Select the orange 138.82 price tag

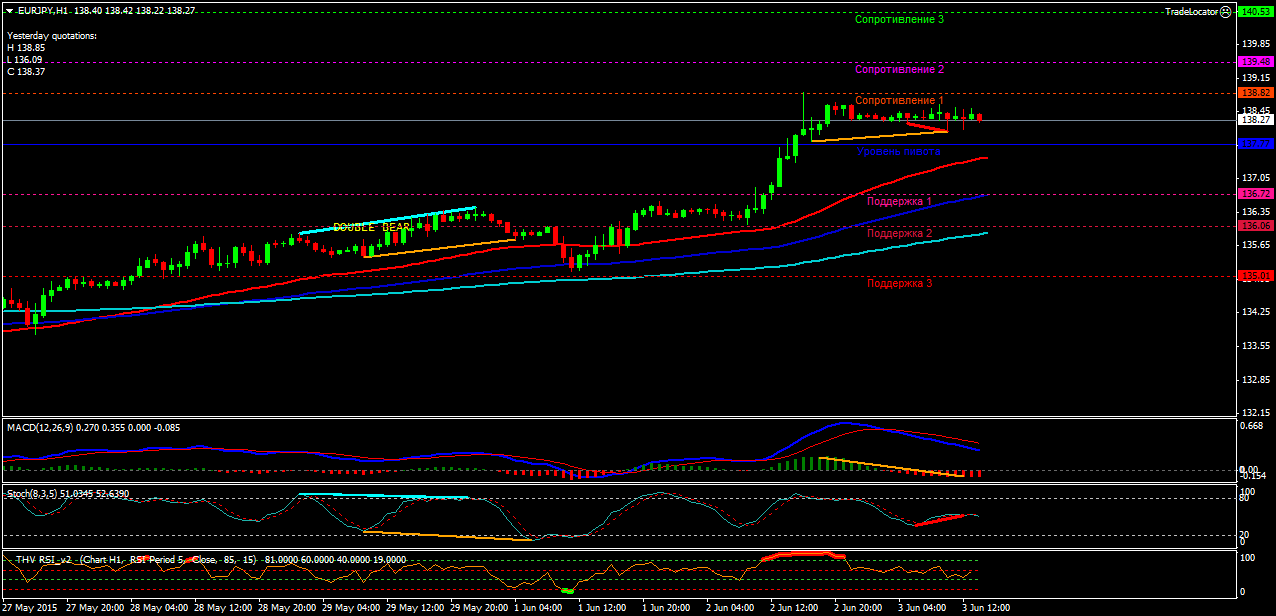1254,92
